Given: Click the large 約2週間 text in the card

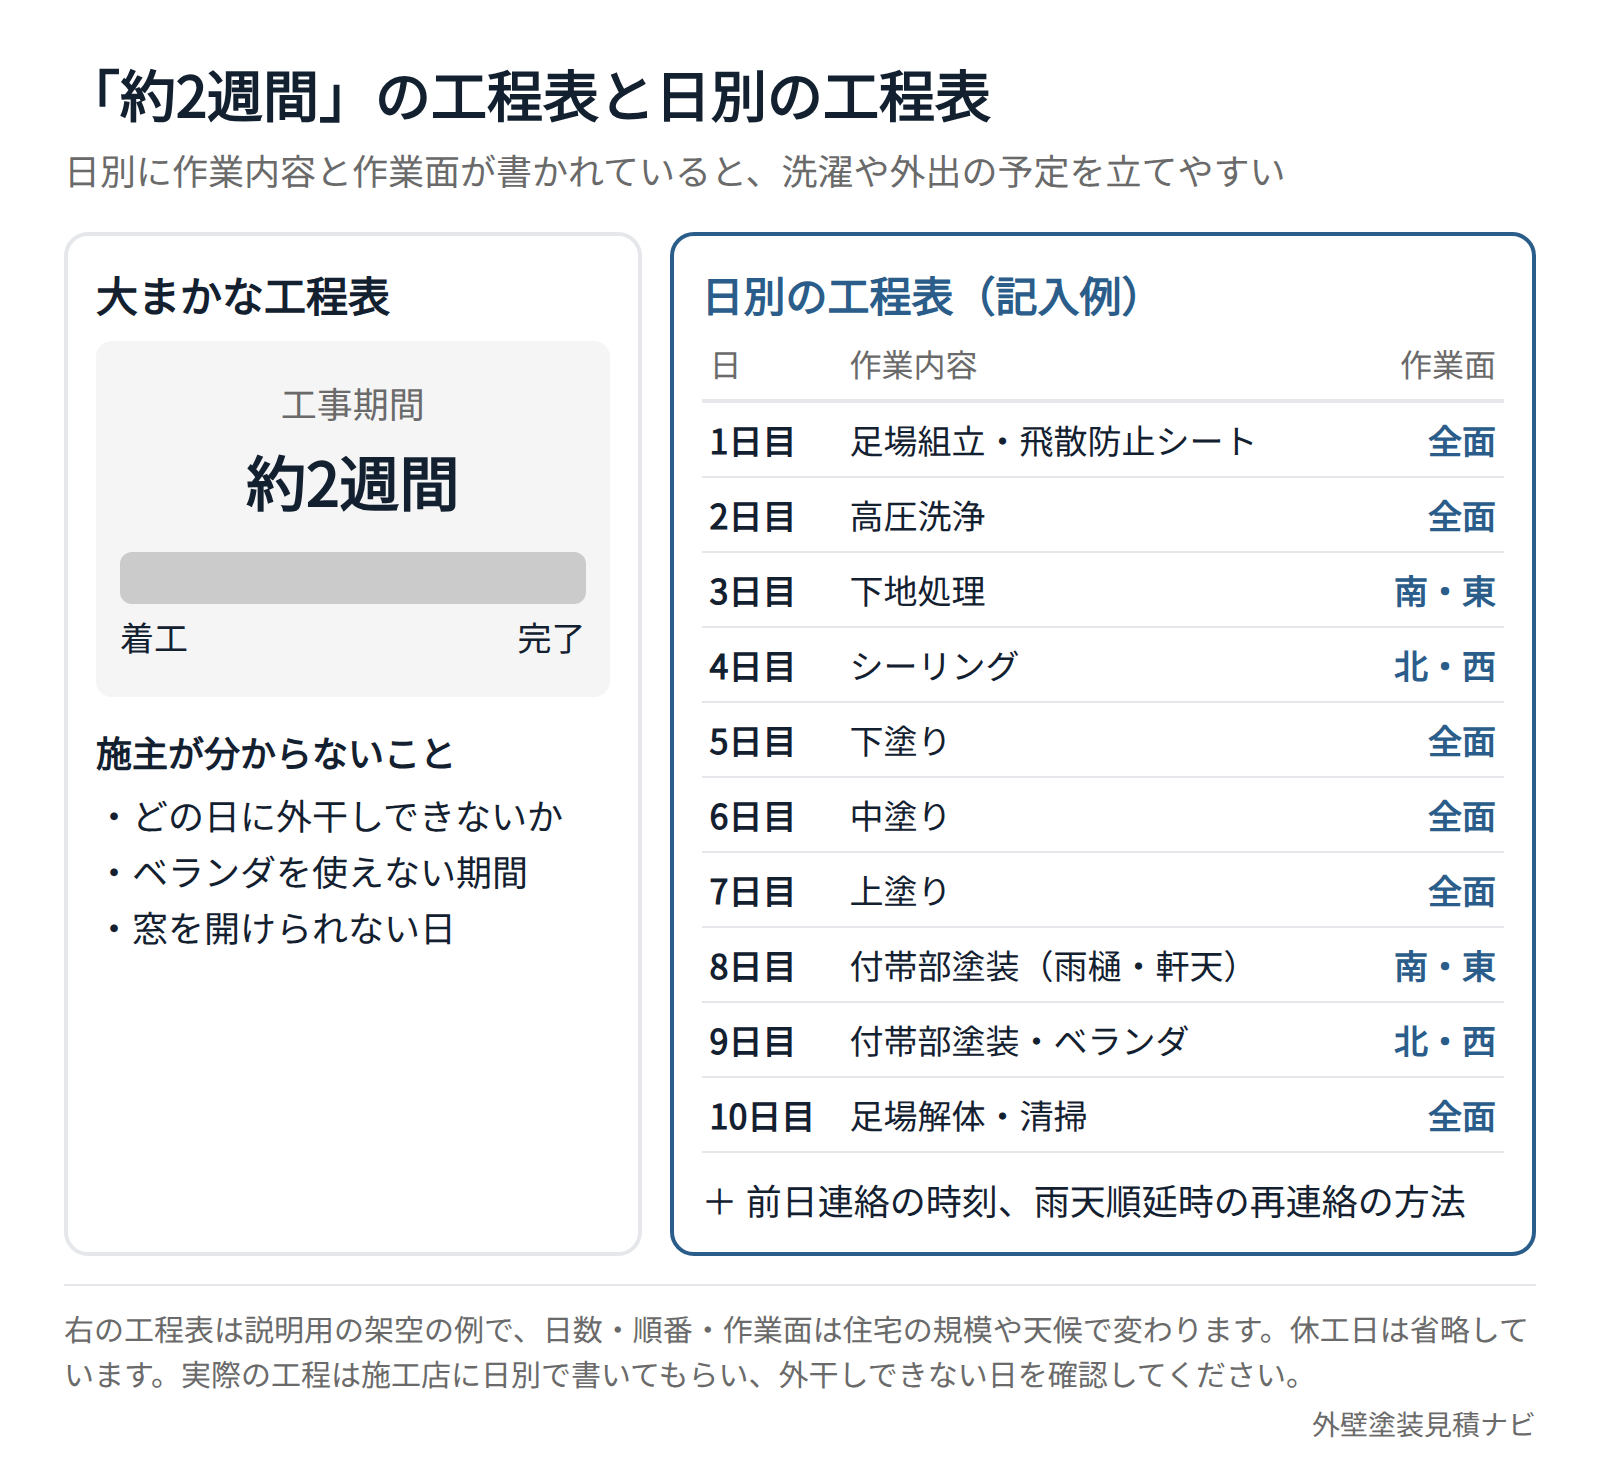Looking at the screenshot, I should (353, 484).
